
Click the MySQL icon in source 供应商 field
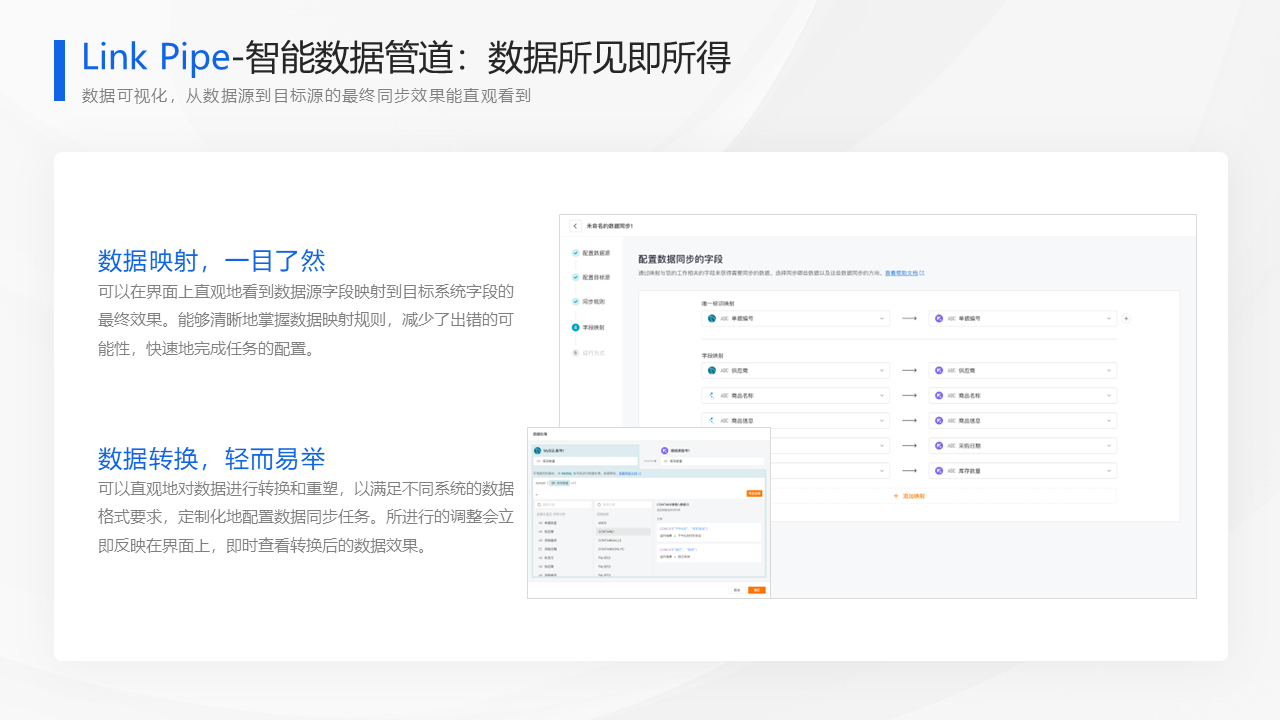click(712, 370)
